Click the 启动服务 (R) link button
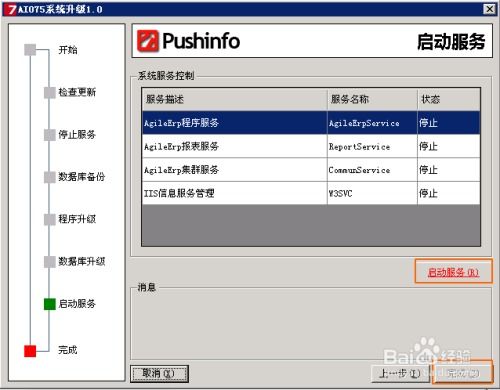 [x=453, y=272]
